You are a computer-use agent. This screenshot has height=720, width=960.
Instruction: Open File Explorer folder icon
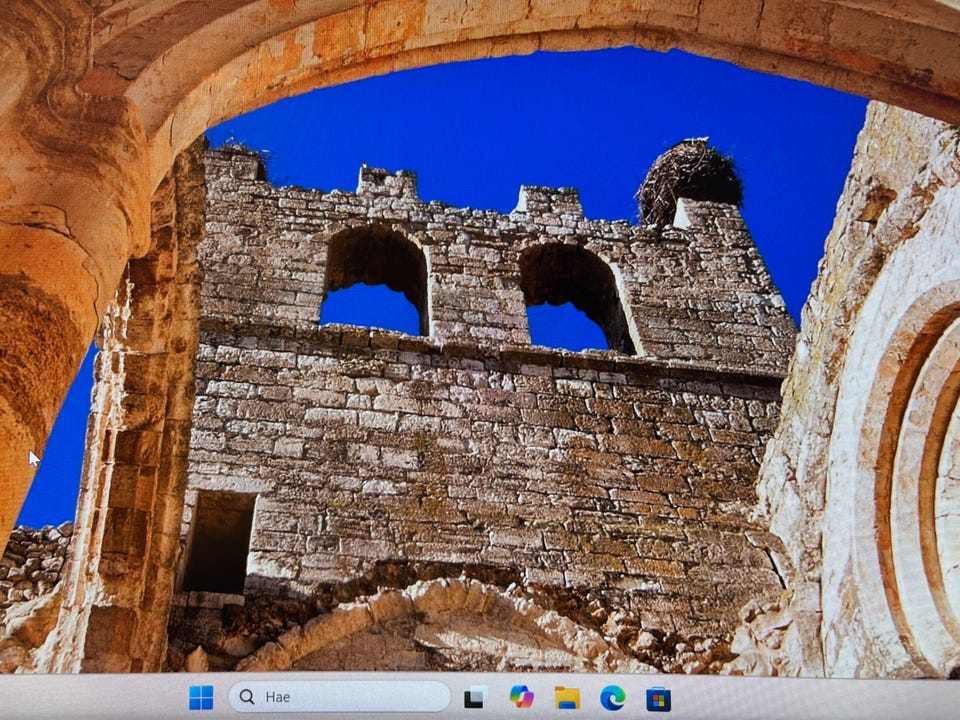coord(567,697)
